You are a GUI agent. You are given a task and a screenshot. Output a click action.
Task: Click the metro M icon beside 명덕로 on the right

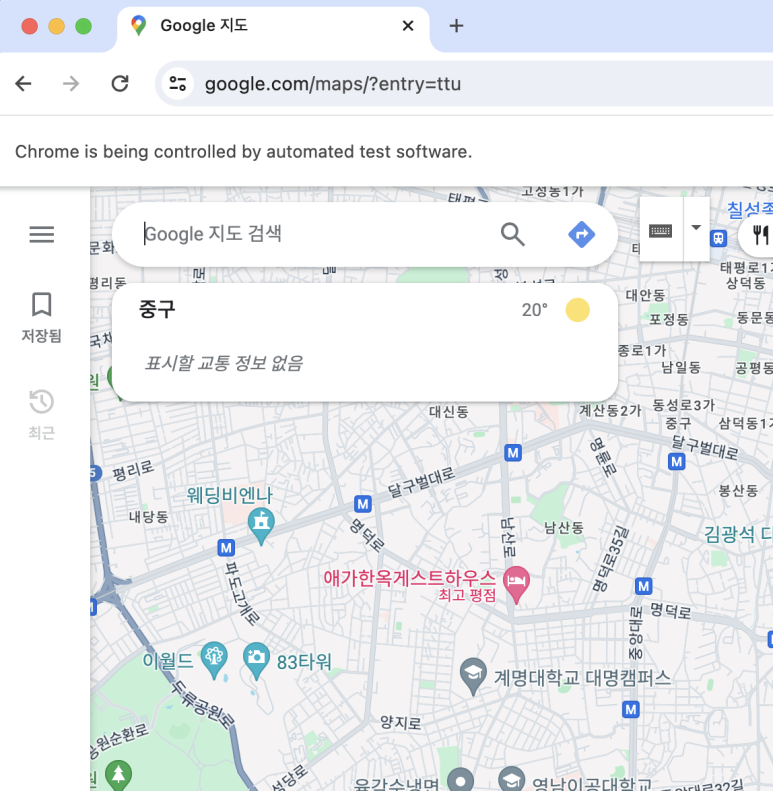[643, 586]
